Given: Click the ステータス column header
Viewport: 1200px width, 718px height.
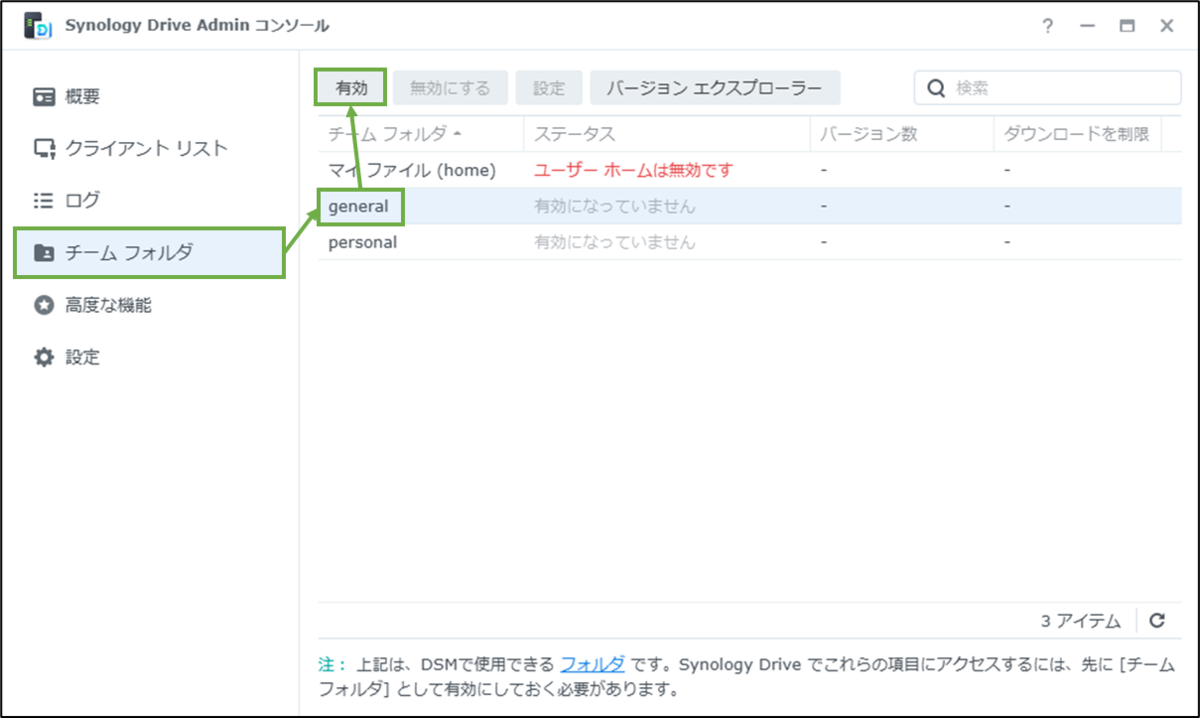Looking at the screenshot, I should [x=667, y=134].
